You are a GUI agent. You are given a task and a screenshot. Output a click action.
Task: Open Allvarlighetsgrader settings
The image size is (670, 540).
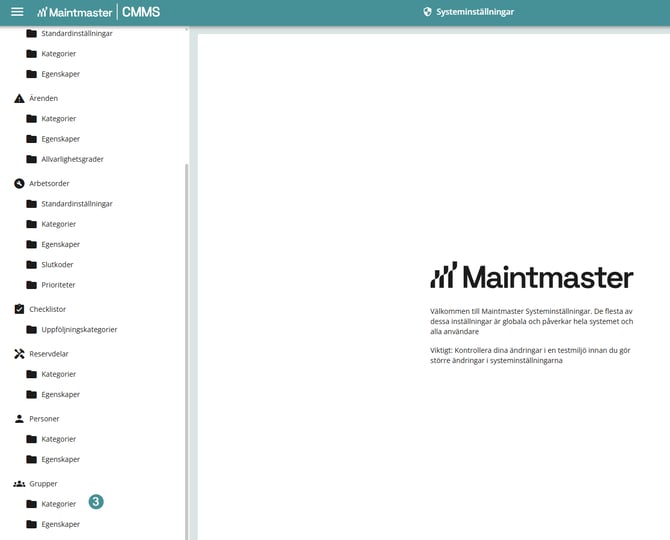click(73, 159)
